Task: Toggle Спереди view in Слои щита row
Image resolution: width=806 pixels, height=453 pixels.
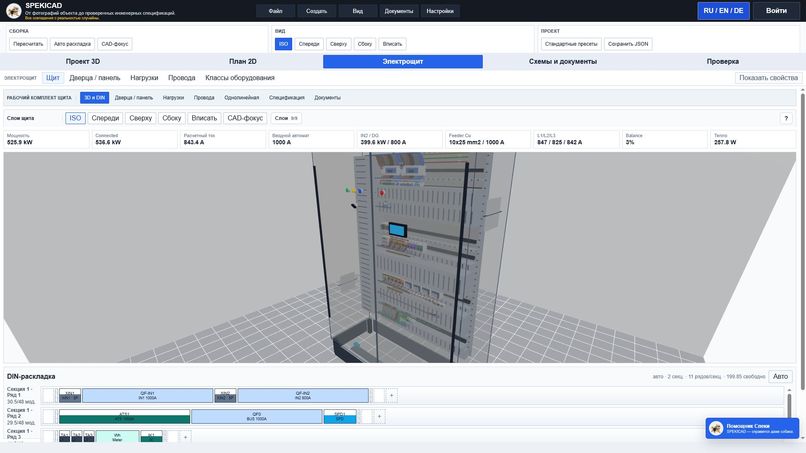Action: [x=105, y=118]
